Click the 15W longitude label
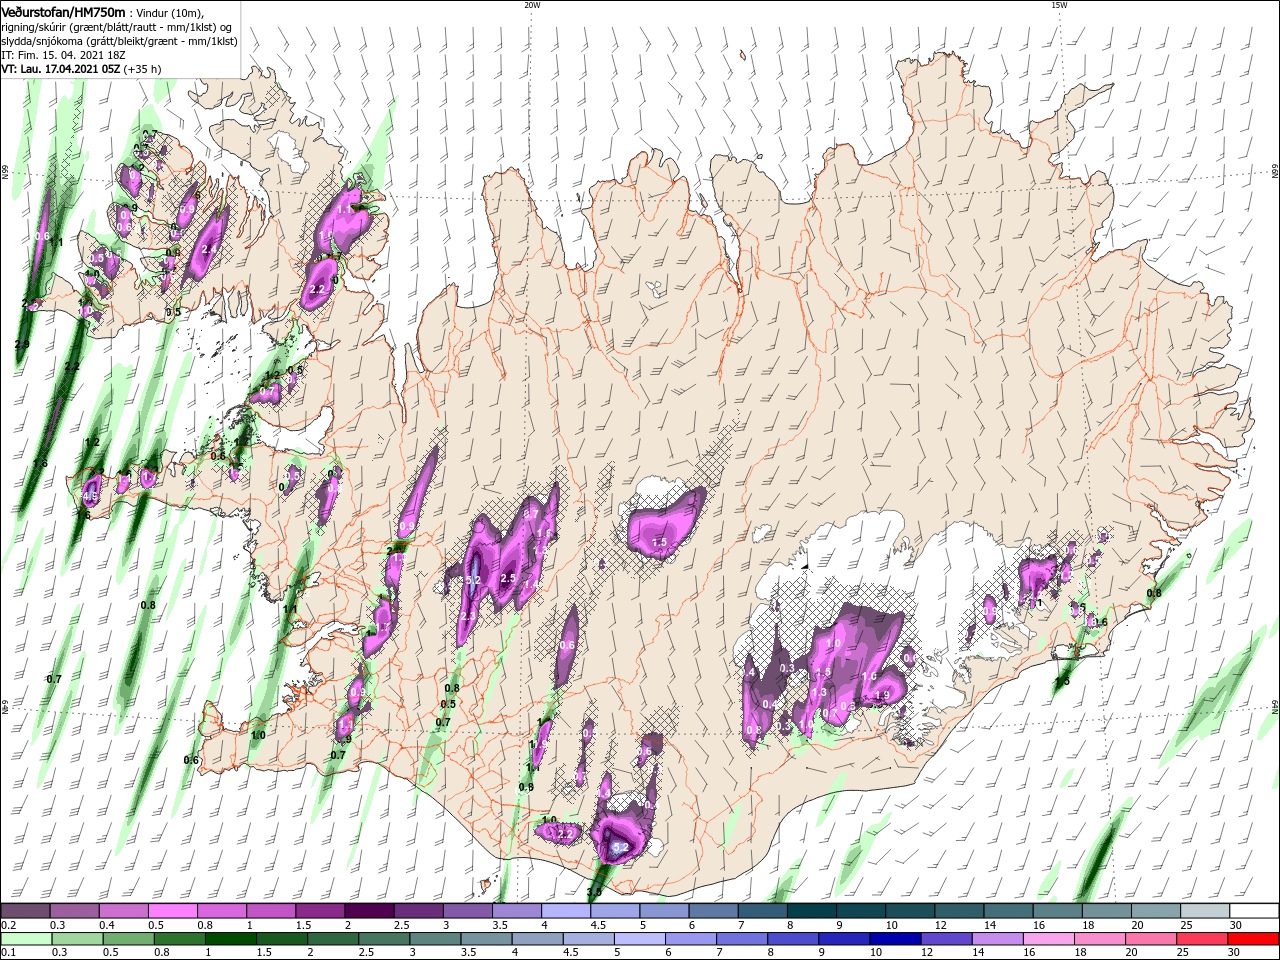The width and height of the screenshot is (1280, 960). [x=1059, y=5]
